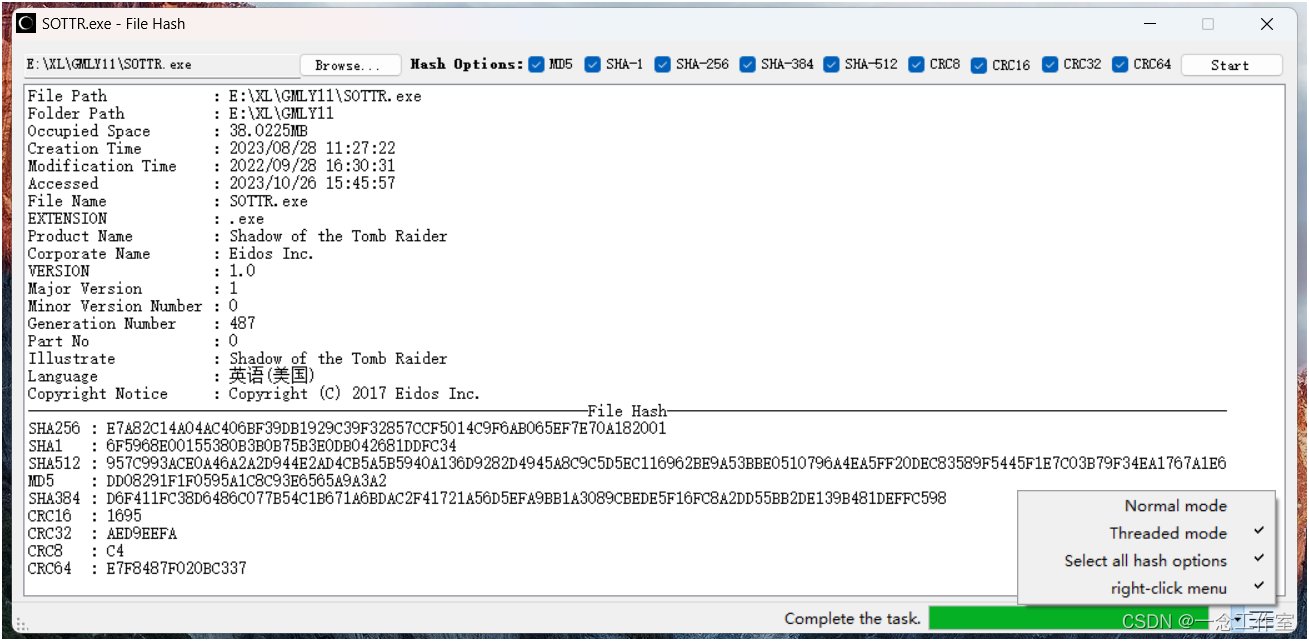Click the Hash Options label
This screenshot has width=1309, height=641.
(x=467, y=64)
